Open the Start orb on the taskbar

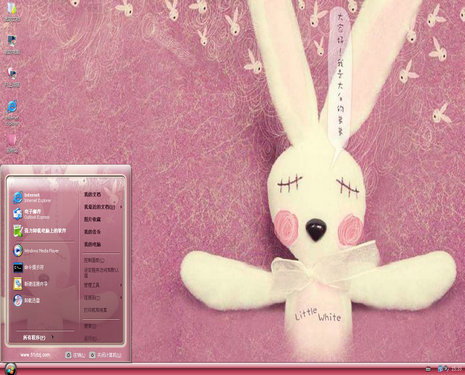coord(10,368)
